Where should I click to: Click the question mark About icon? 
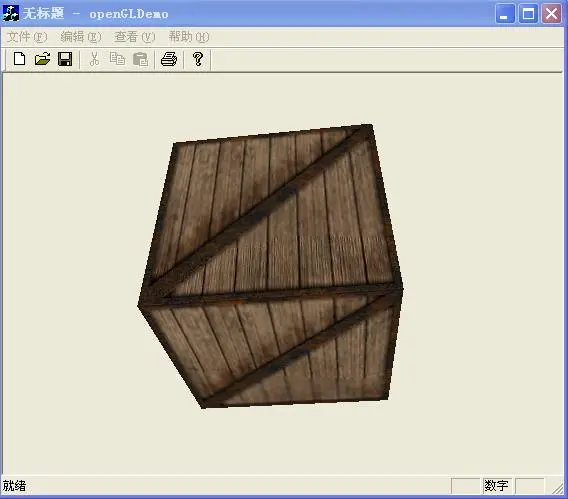(198, 59)
